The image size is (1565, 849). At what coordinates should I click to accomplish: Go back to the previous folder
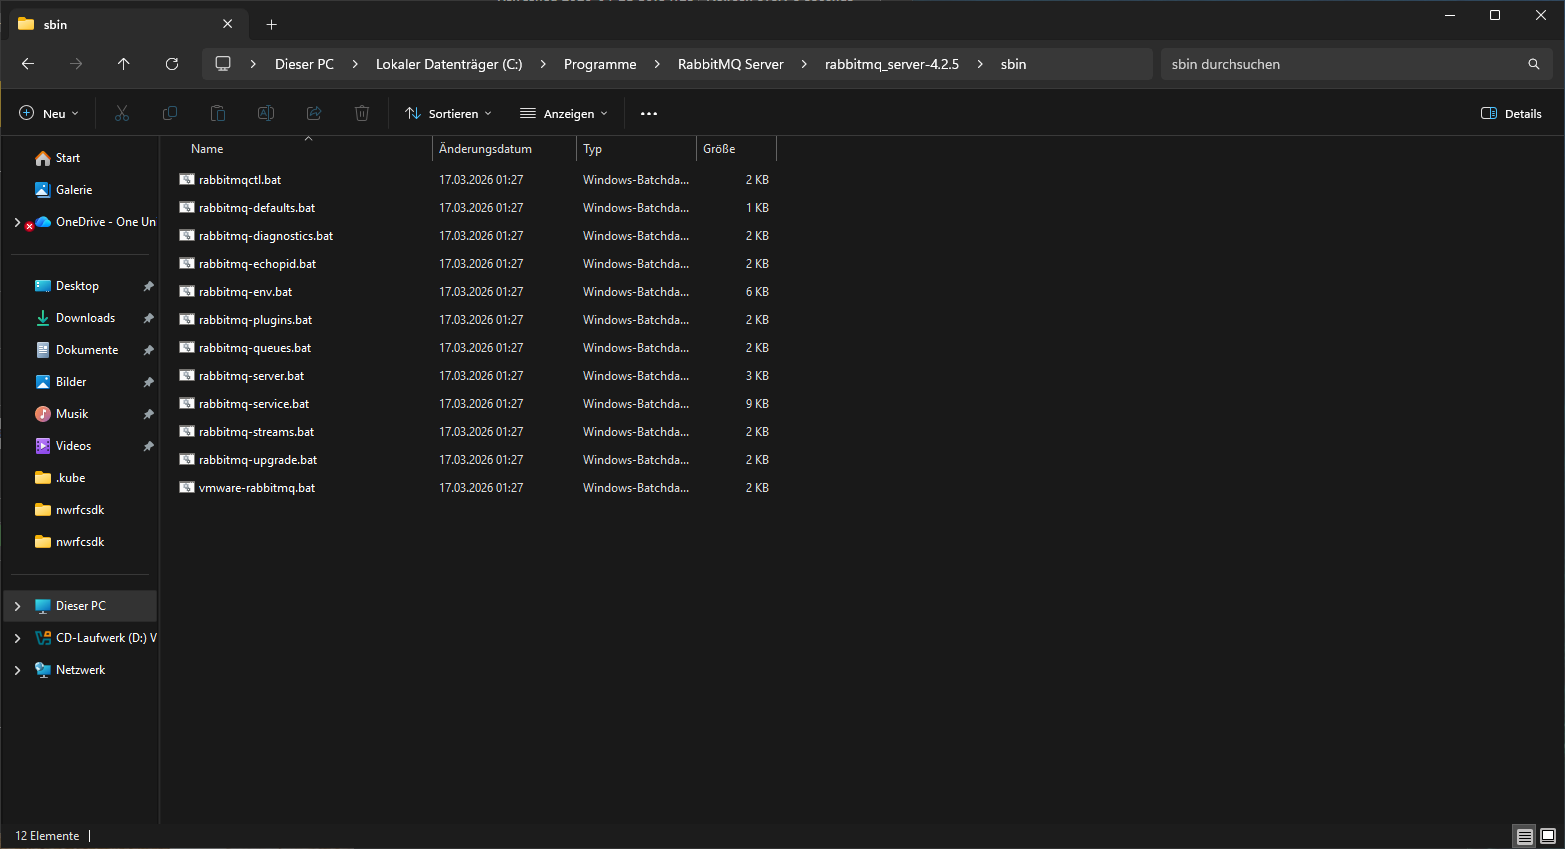pyautogui.click(x=28, y=64)
